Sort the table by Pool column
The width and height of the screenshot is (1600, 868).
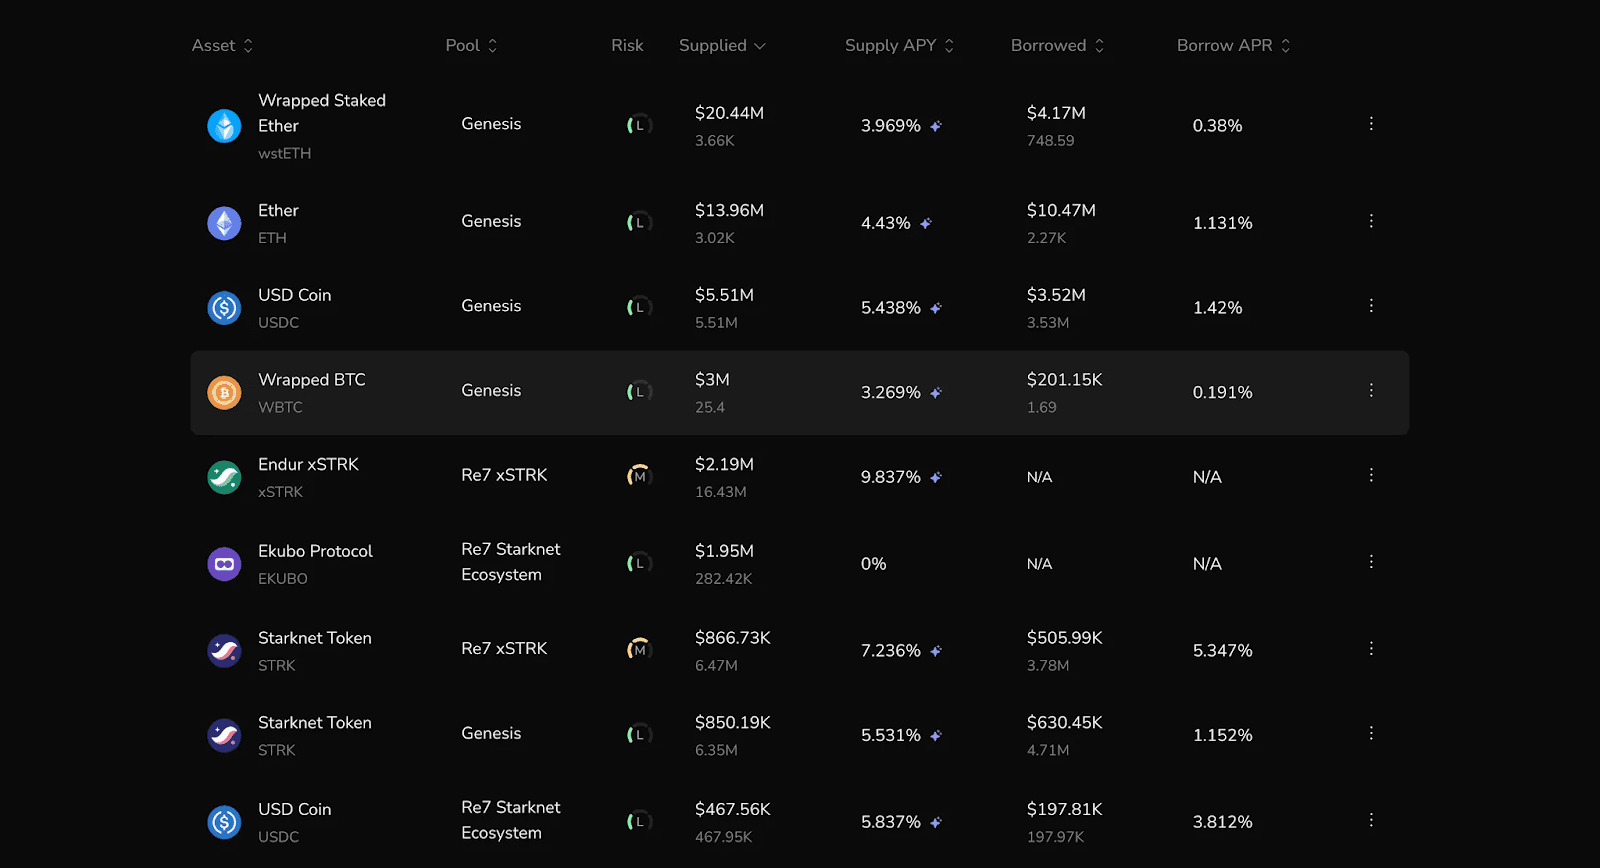[471, 46]
